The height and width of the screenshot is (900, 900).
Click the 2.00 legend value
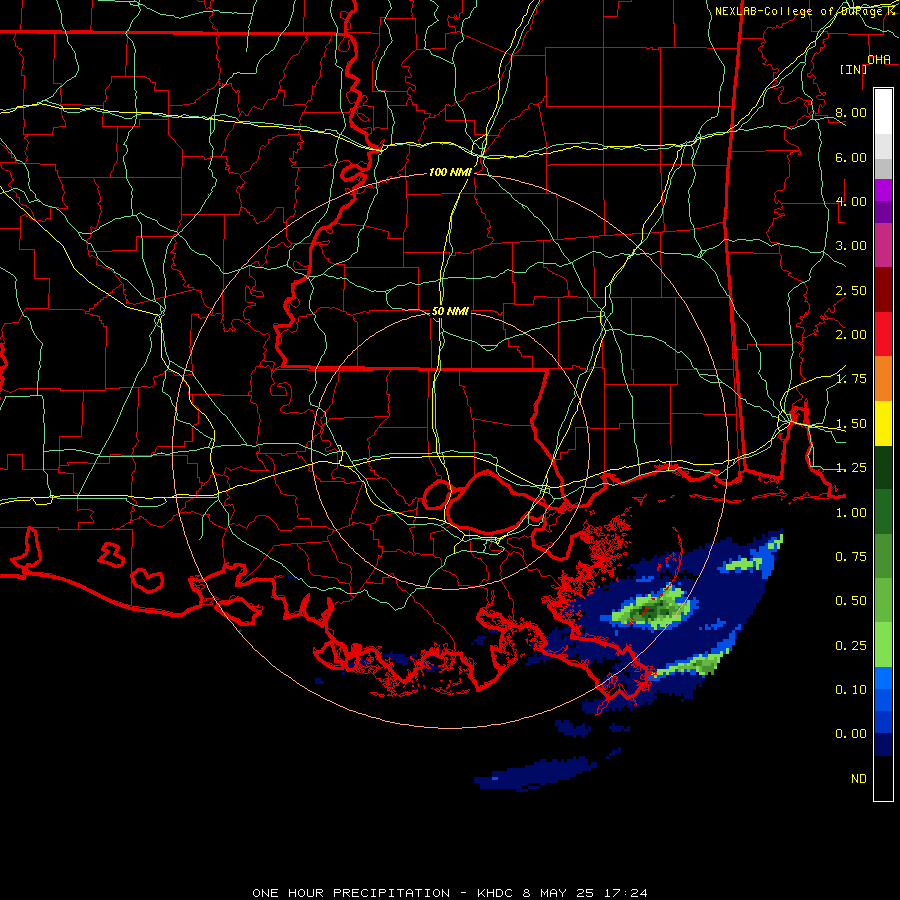click(x=851, y=335)
